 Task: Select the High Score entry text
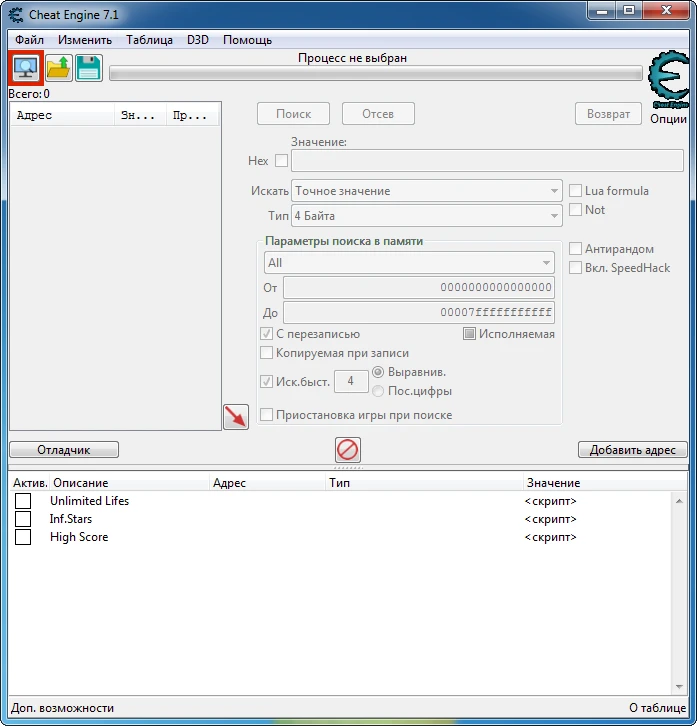click(x=79, y=537)
